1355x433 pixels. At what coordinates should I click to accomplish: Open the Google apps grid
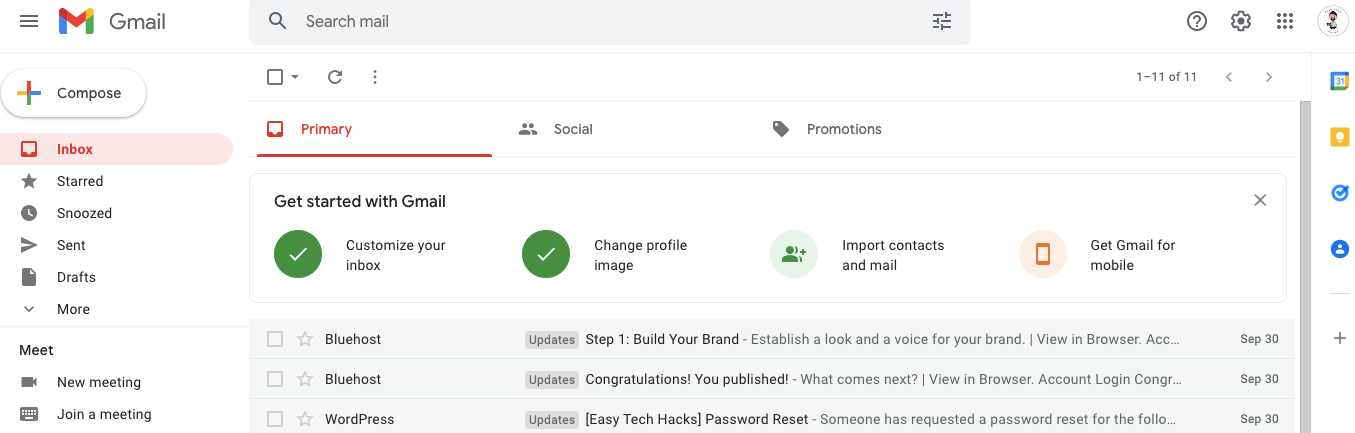click(1286, 21)
